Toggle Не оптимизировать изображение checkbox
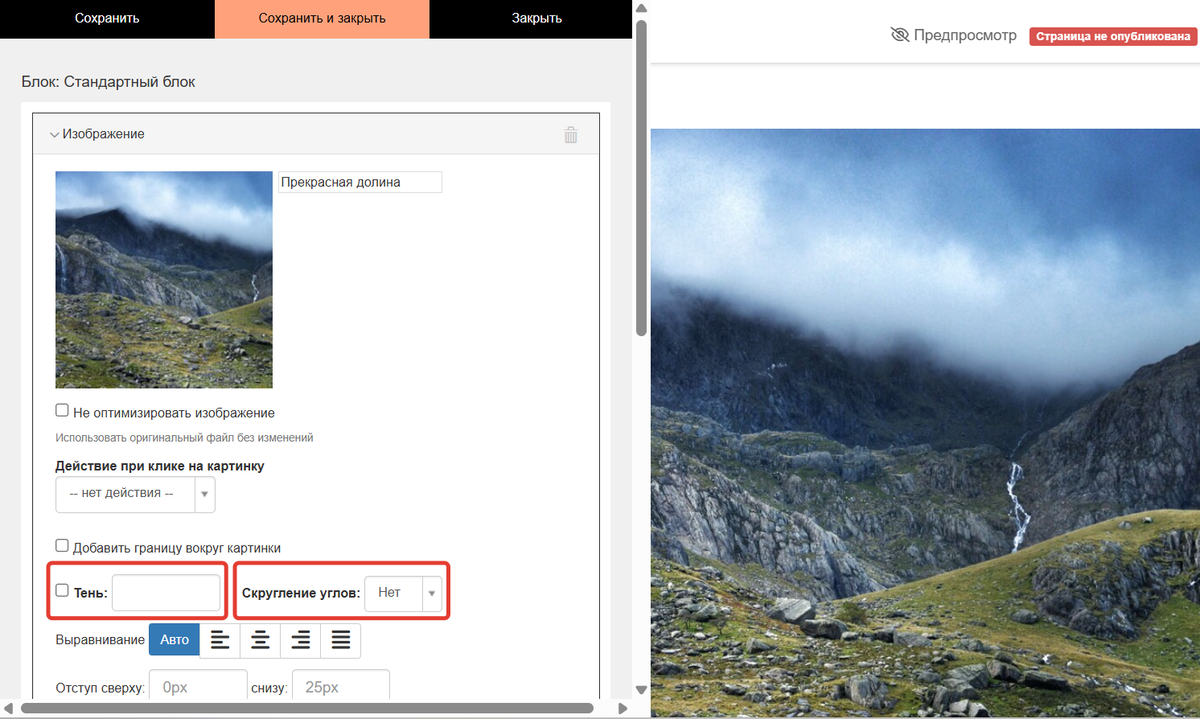The width and height of the screenshot is (1200, 719). point(62,411)
